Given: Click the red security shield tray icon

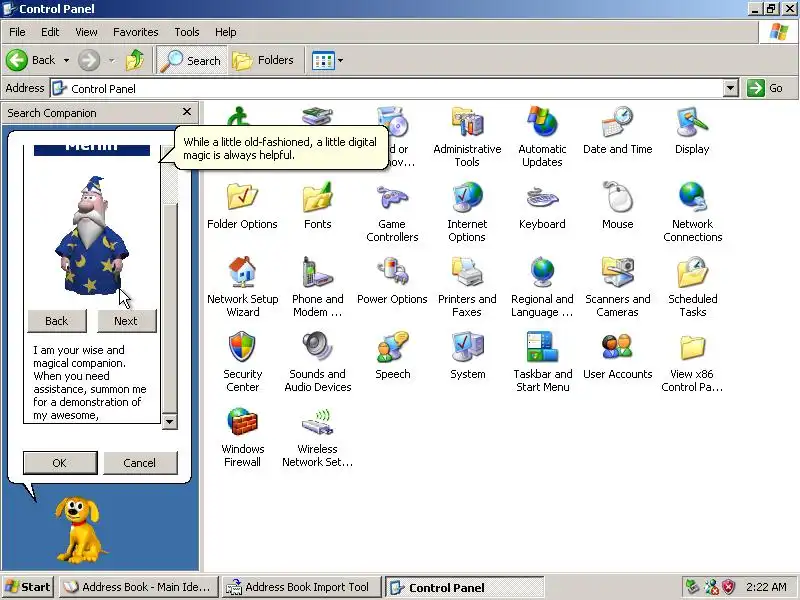Looking at the screenshot, I should click(728, 587).
